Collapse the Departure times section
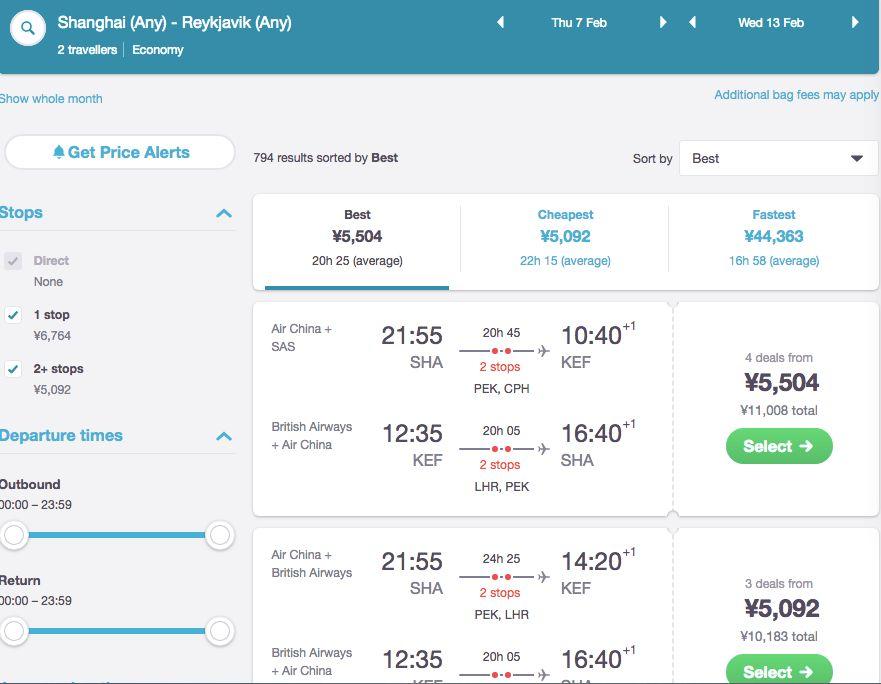 point(224,436)
